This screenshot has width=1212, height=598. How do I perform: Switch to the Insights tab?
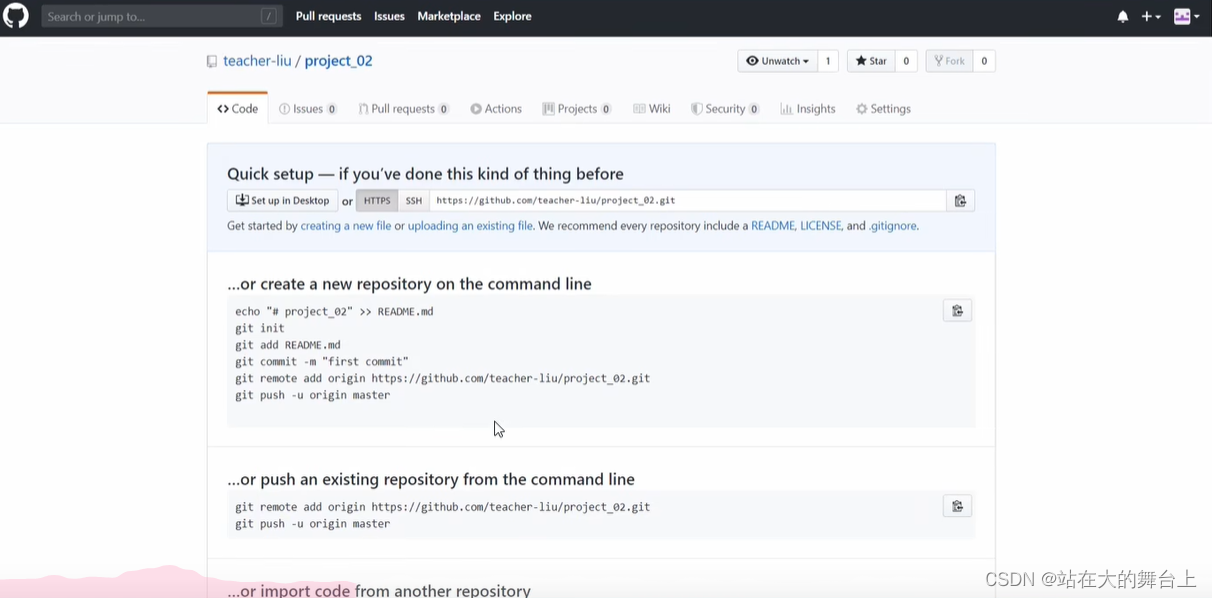point(808,109)
